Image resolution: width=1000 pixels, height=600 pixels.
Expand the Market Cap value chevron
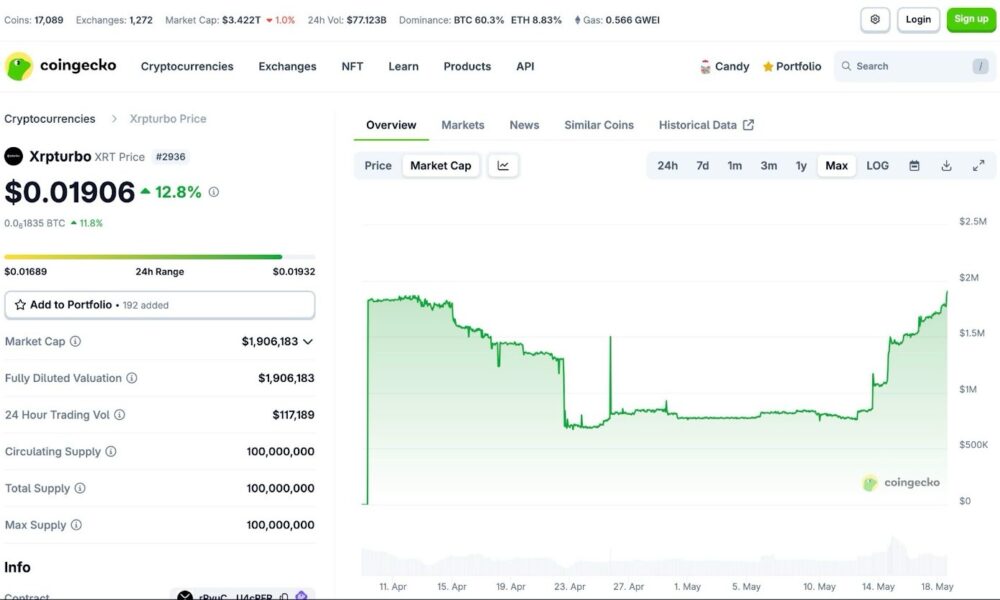[308, 342]
